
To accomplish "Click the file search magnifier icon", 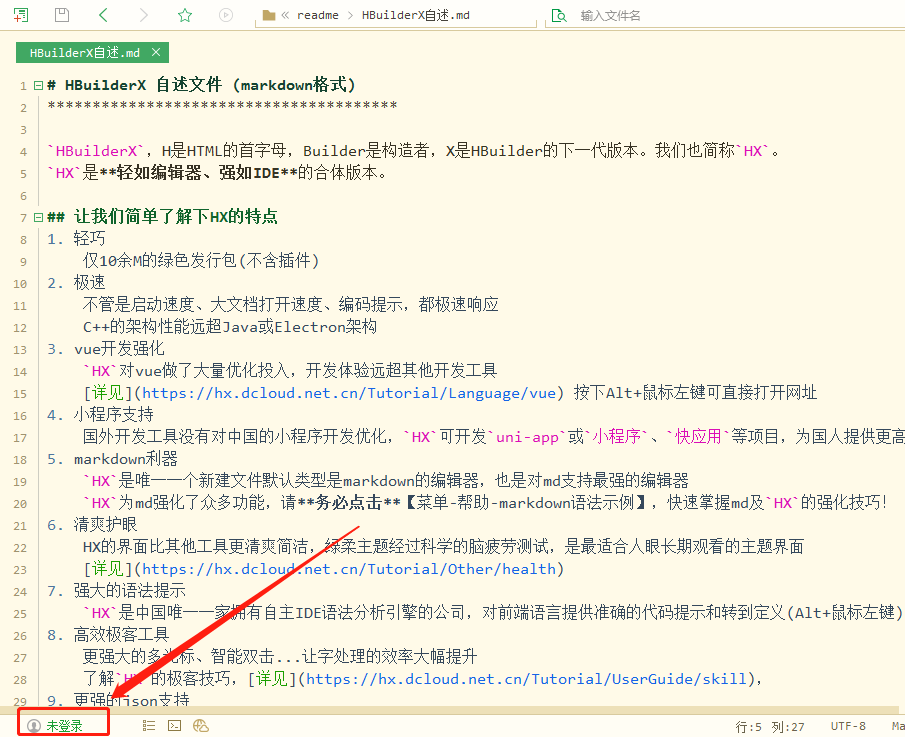I will click(x=559, y=16).
